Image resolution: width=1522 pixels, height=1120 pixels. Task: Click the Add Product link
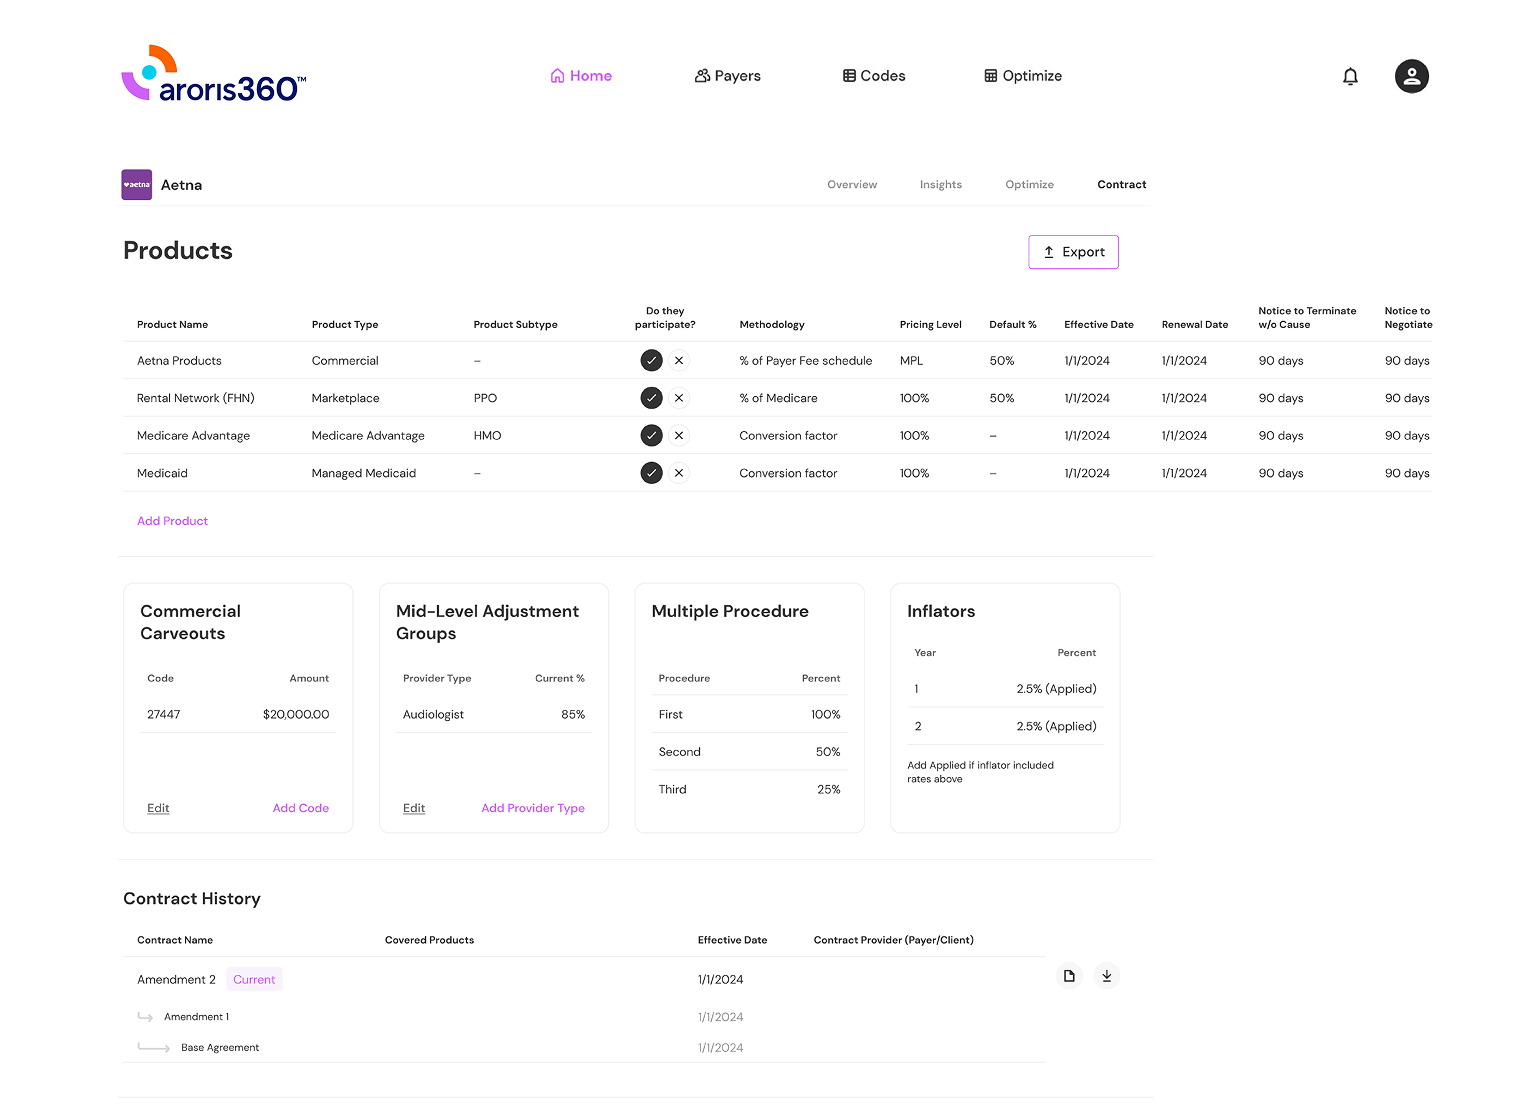click(x=172, y=521)
